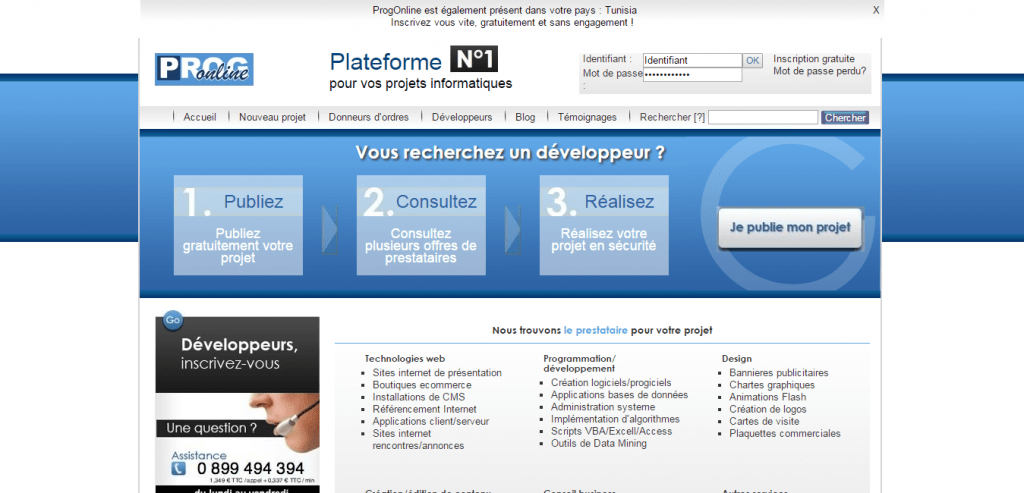This screenshot has width=1024, height=493.
Task: Submit login with the OK button
Action: point(752,60)
